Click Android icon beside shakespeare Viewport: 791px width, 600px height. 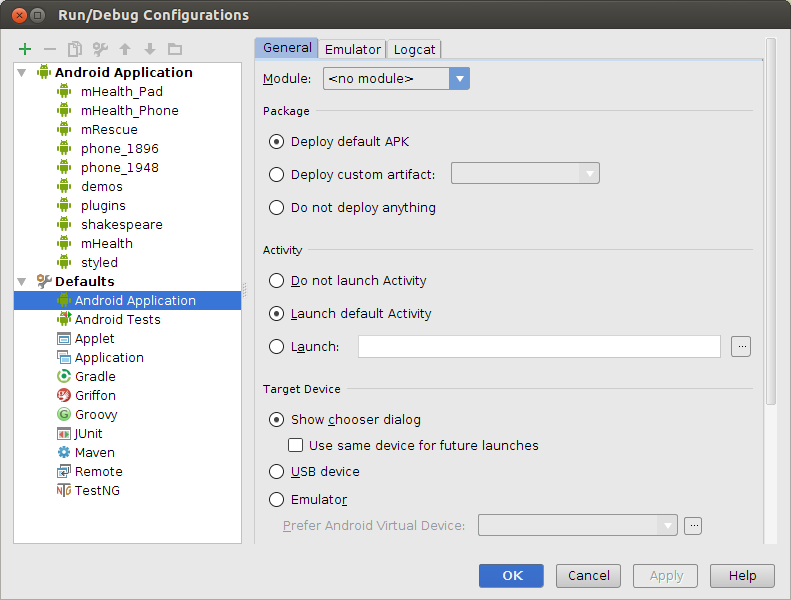point(64,225)
